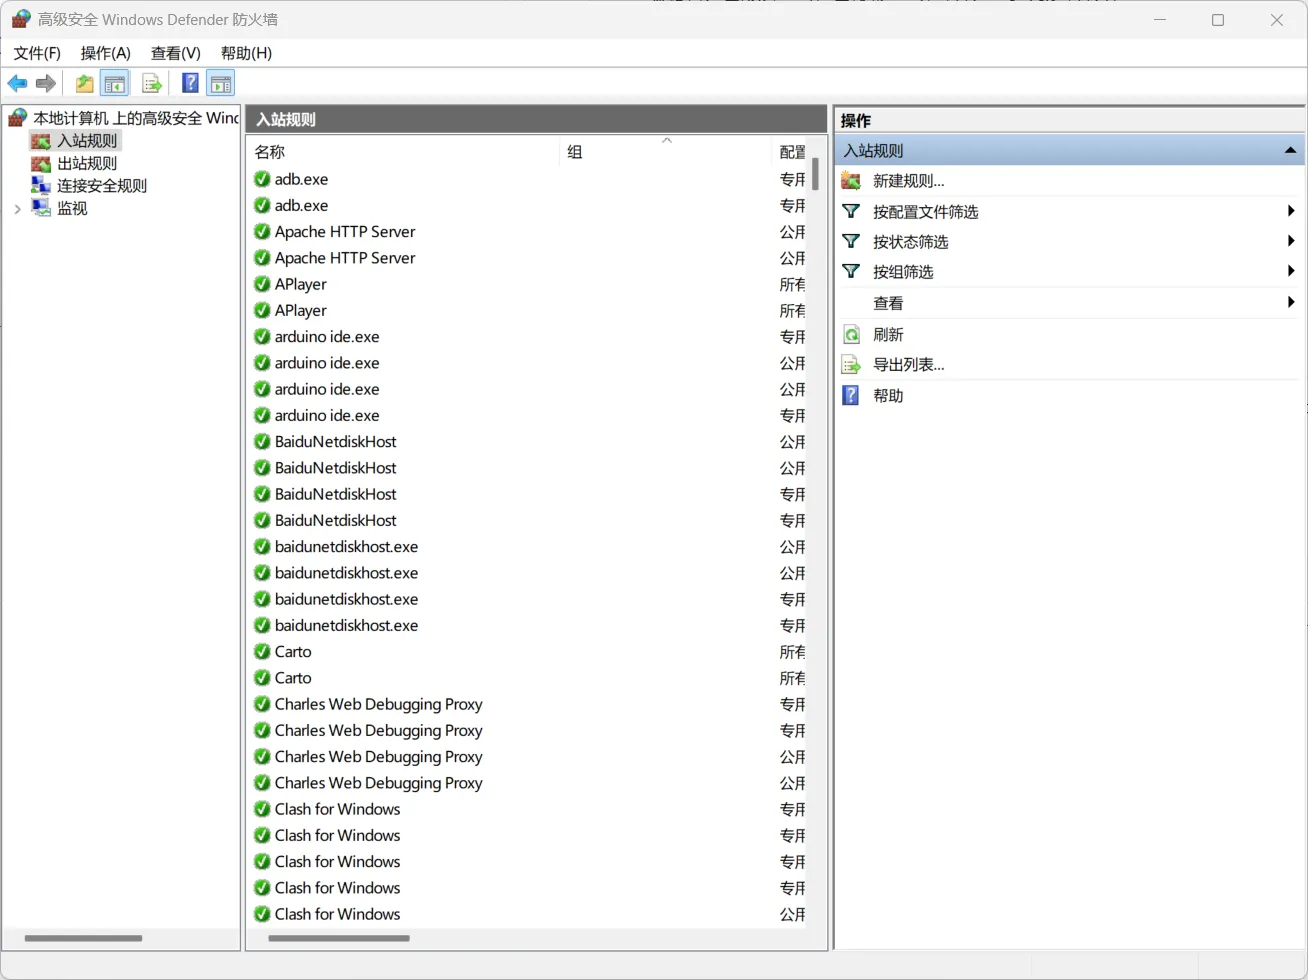Click the blue help question-mark toolbar icon
The image size is (1308, 980).
(x=190, y=84)
